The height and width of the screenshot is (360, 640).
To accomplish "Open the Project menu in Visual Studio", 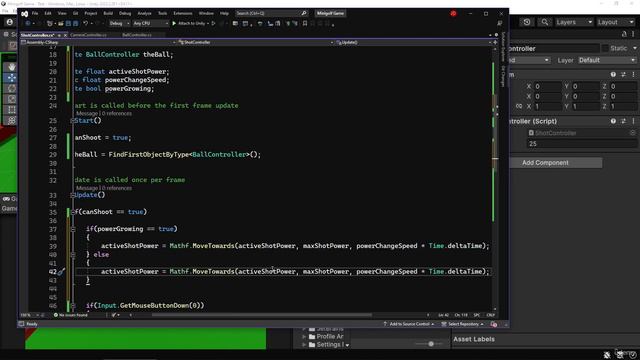I will 91,13.
